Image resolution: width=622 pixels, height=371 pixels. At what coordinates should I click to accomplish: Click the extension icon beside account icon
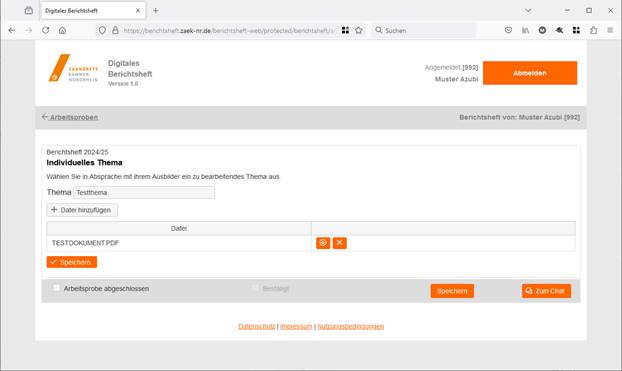tap(559, 30)
